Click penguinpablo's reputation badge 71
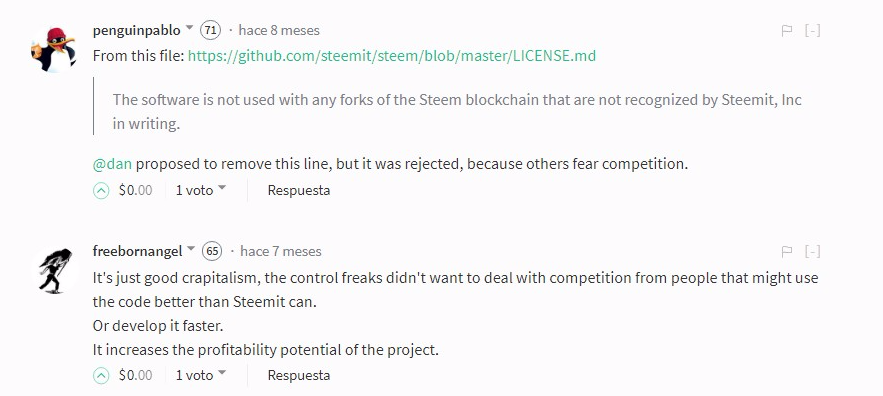The width and height of the screenshot is (883, 396). [x=210, y=30]
